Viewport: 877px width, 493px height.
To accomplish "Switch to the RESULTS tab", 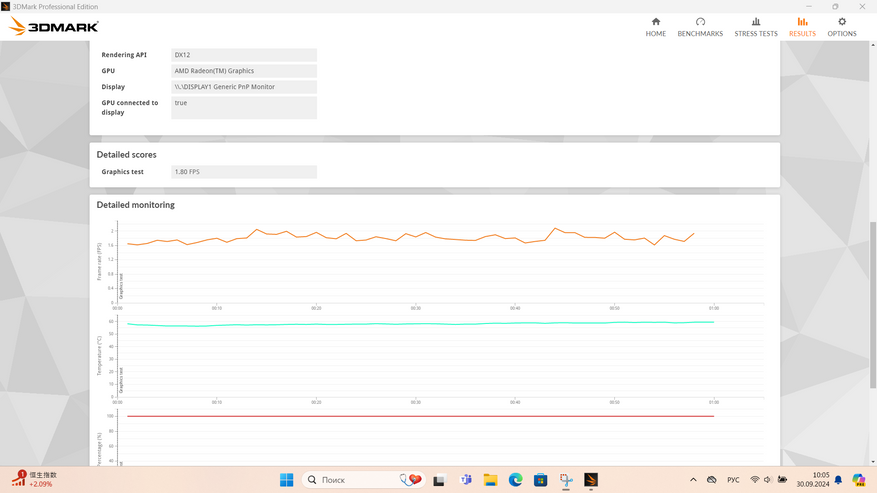I will click(802, 27).
